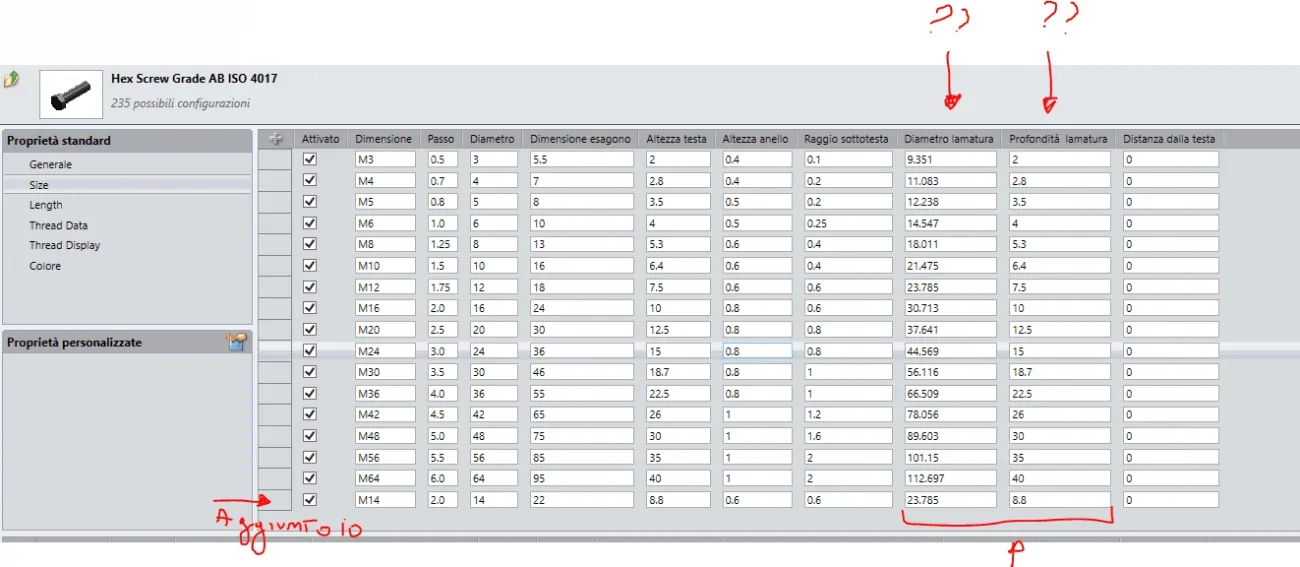
Task: Click the Dimensione column header
Action: click(x=383, y=139)
